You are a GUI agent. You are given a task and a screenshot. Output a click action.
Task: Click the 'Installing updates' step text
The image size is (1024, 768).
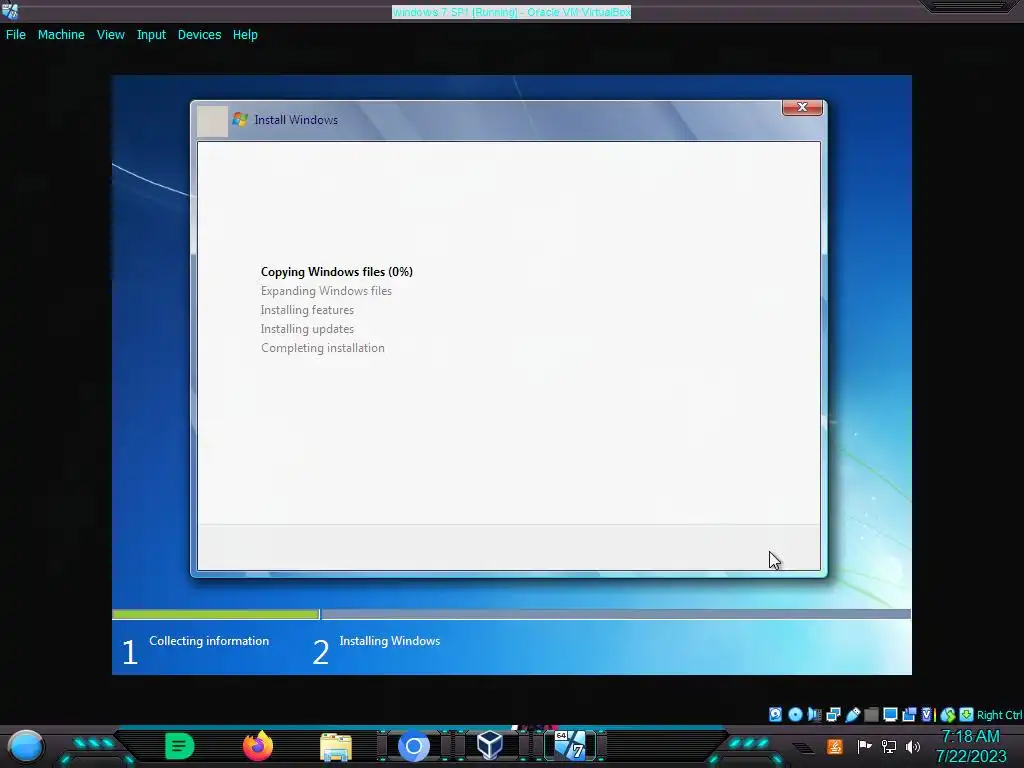pos(307,328)
